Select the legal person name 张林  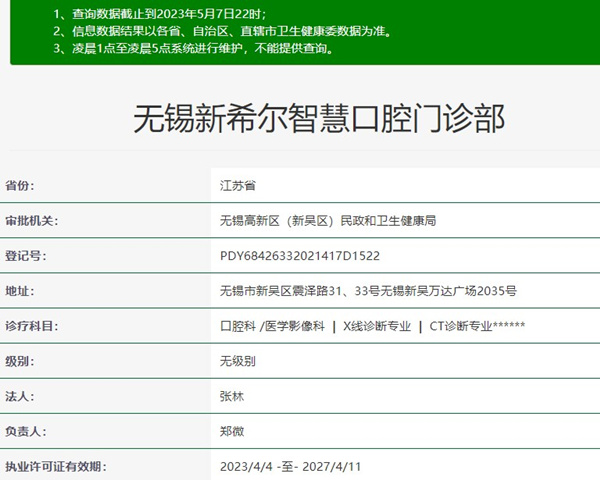tap(232, 397)
